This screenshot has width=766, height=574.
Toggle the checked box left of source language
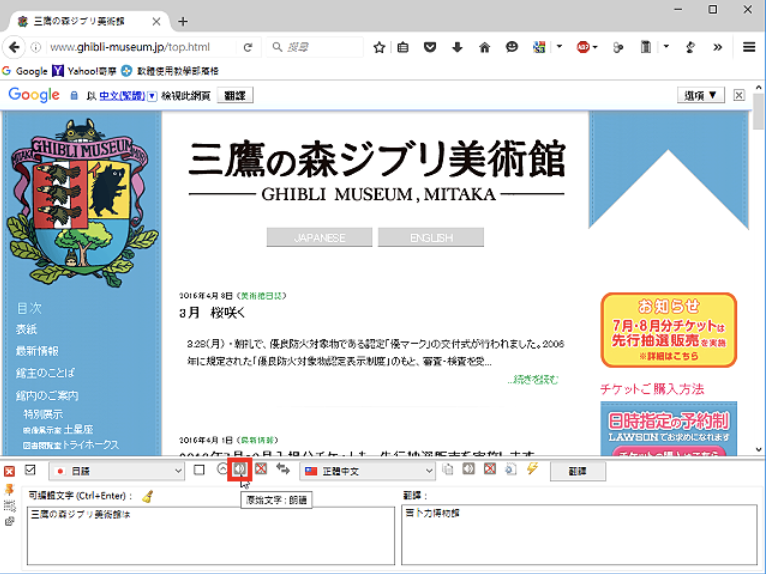30,470
